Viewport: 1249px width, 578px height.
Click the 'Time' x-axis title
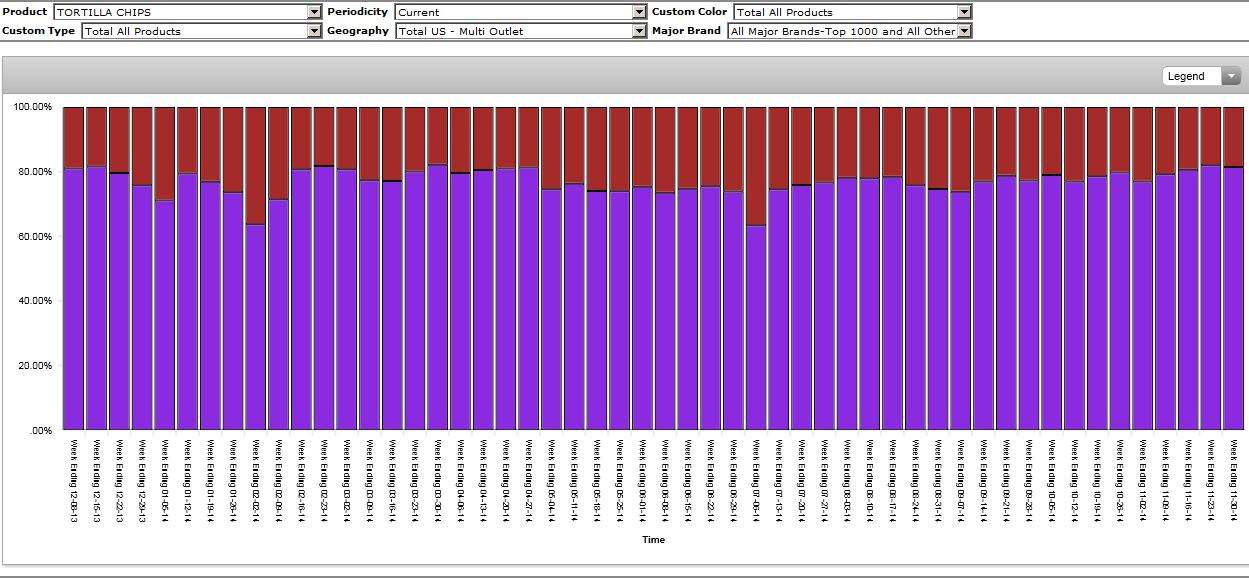click(x=653, y=540)
